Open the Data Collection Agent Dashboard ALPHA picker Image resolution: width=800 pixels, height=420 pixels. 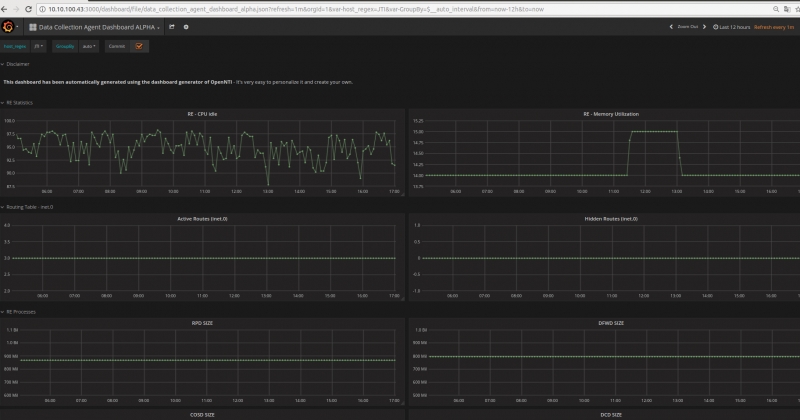94,27
